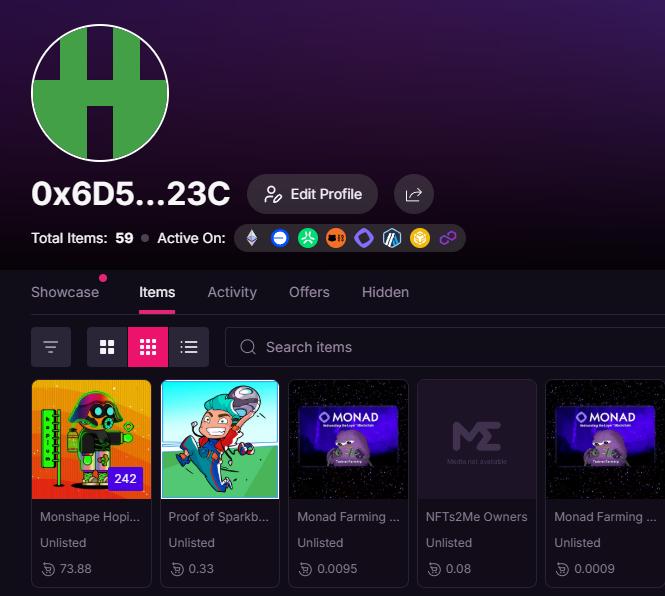Open the first Monad Farming thumbnail

[349, 439]
